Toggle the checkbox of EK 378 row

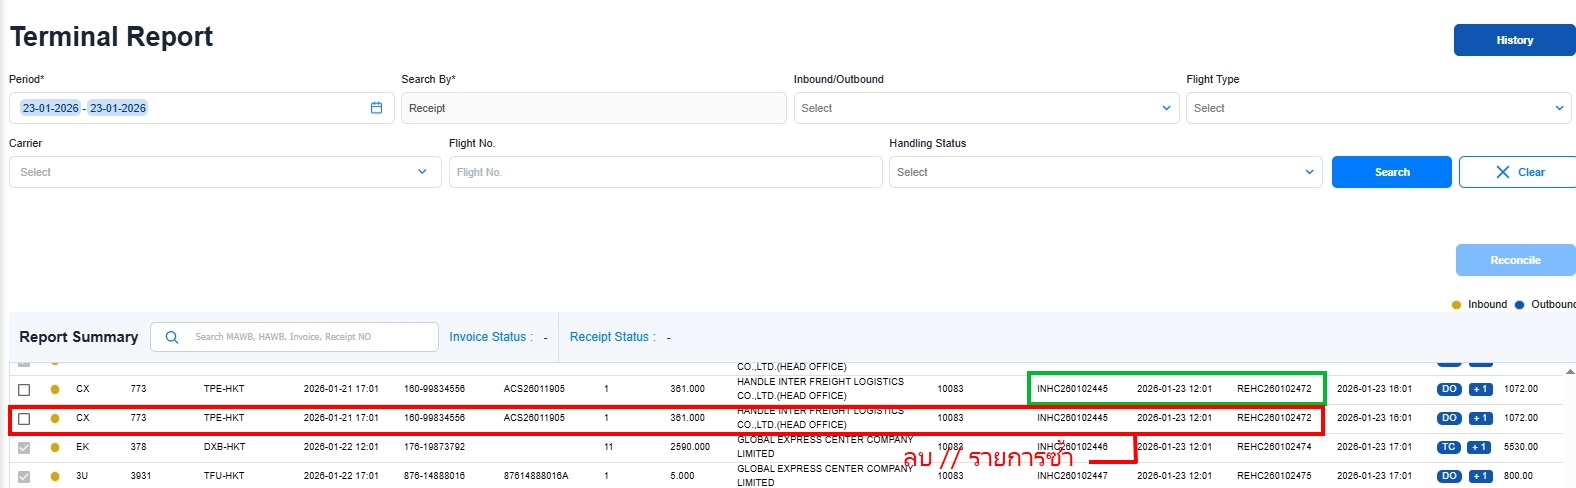[x=24, y=447]
